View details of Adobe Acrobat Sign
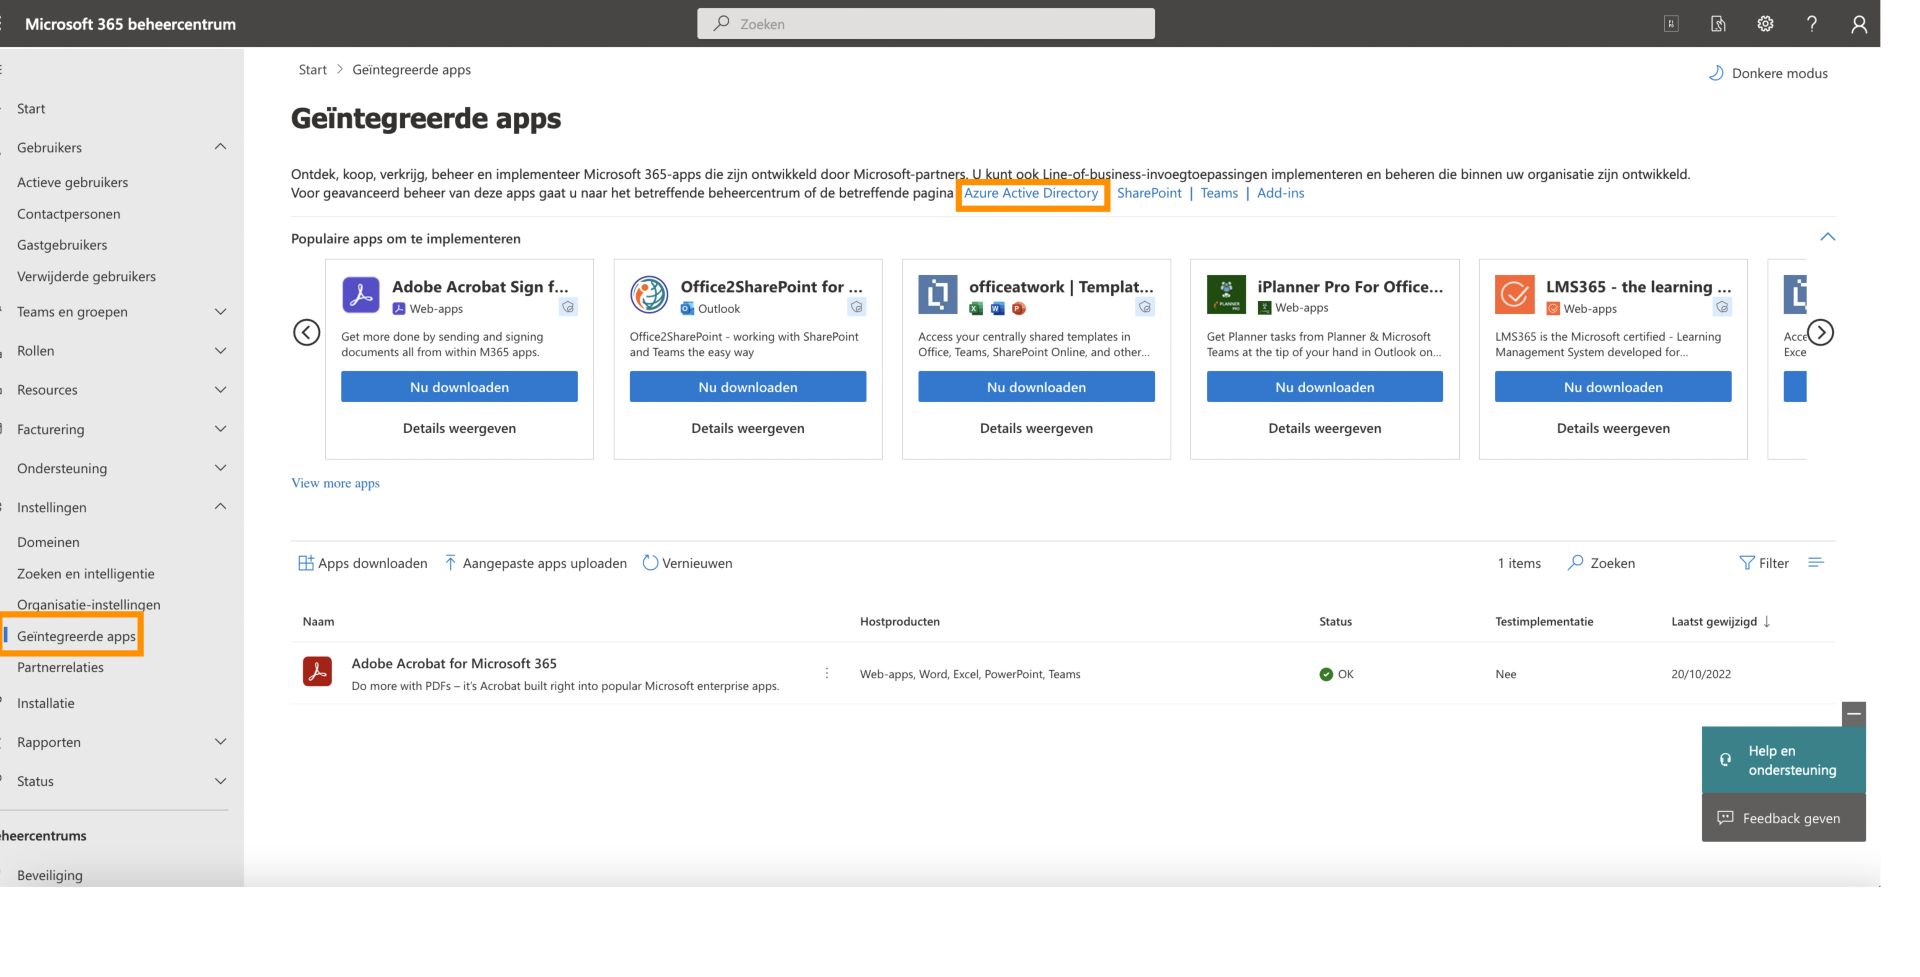The image size is (1920, 977). coord(459,428)
